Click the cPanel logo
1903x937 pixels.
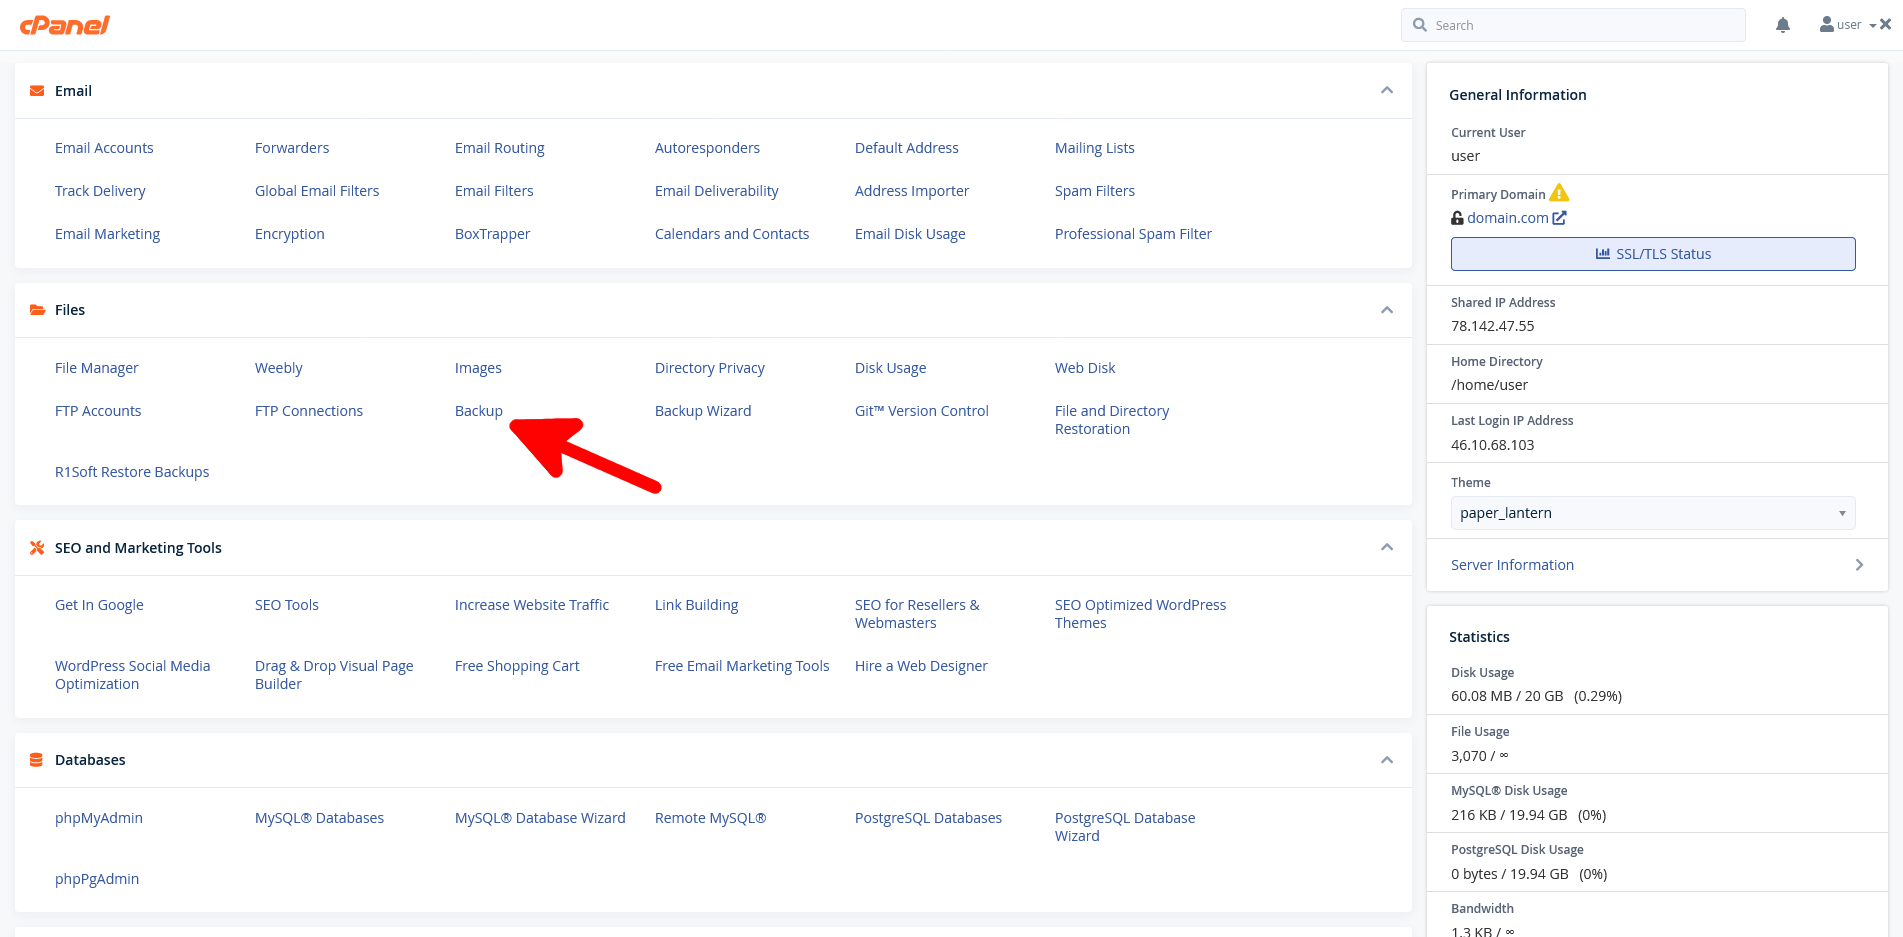point(64,25)
